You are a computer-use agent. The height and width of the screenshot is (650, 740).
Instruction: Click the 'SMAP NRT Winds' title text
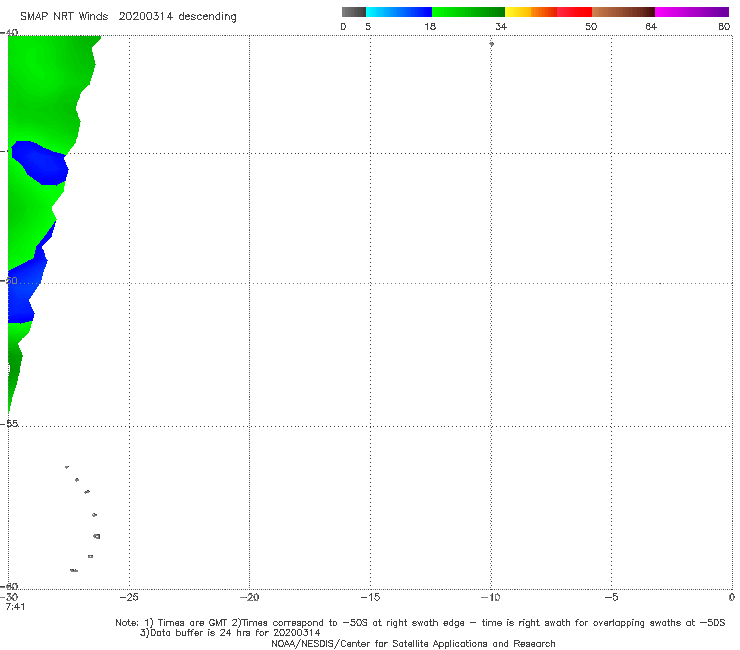[64, 16]
